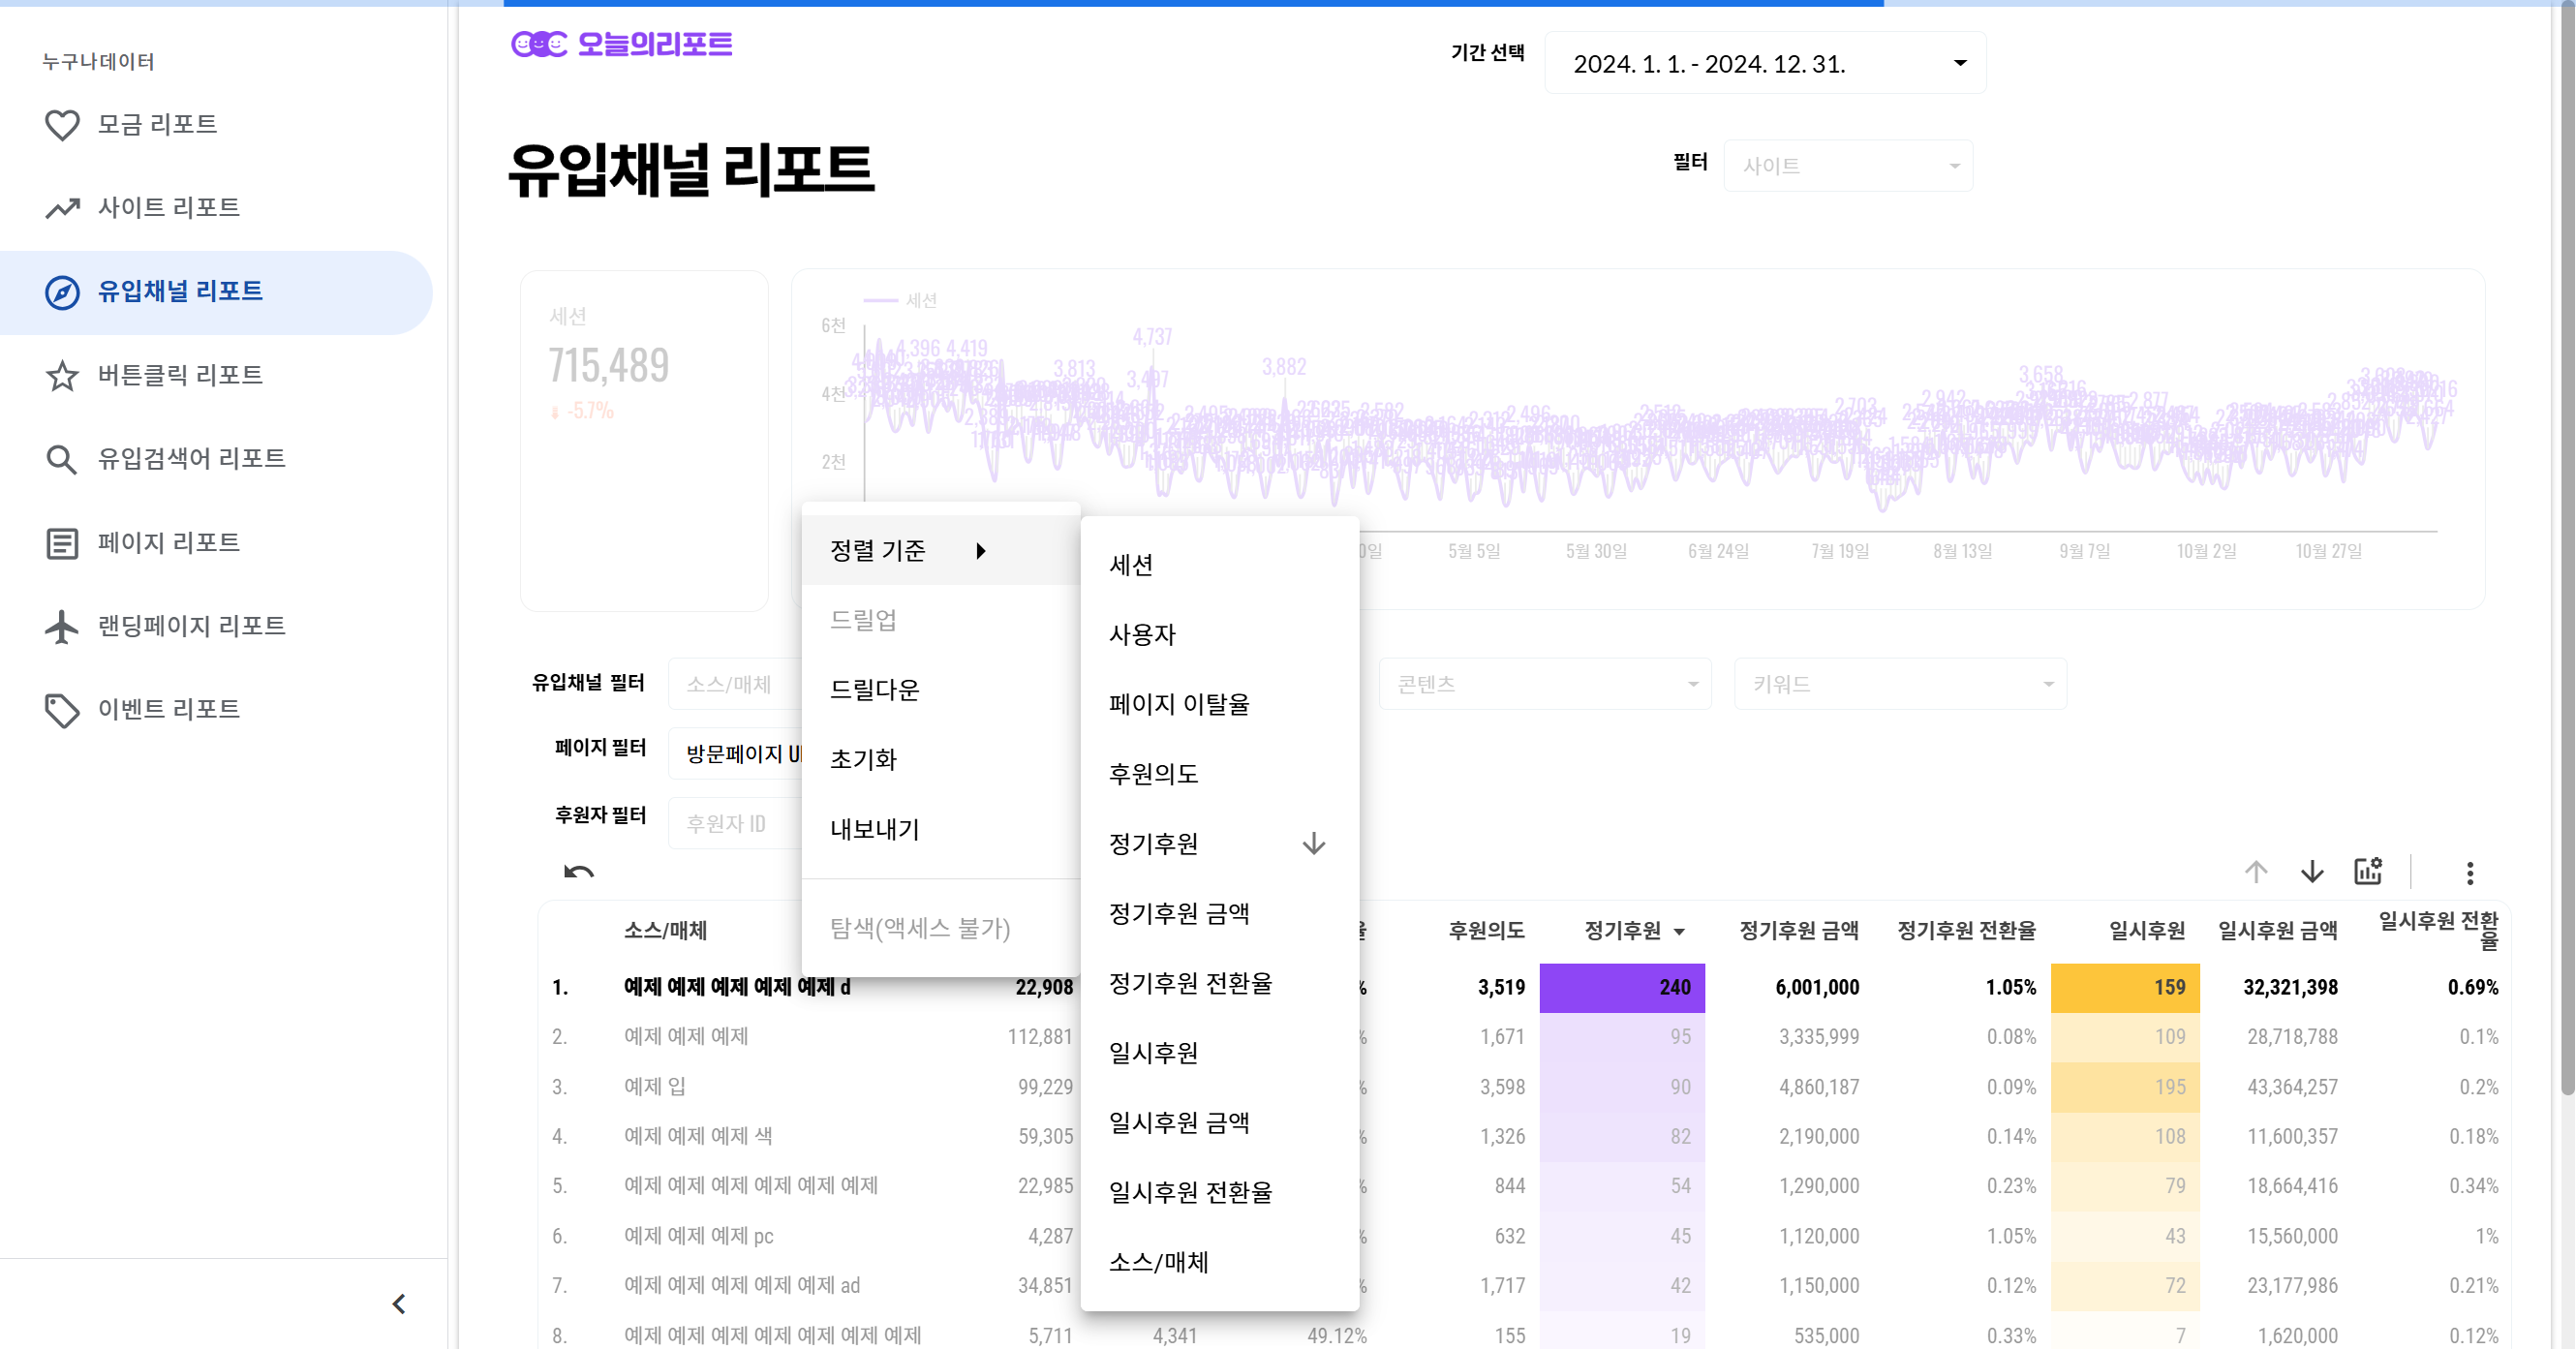This screenshot has height=1350, width=2576.
Task: Sort by 일시후원 전환율 in the submenu
Action: click(1220, 1193)
